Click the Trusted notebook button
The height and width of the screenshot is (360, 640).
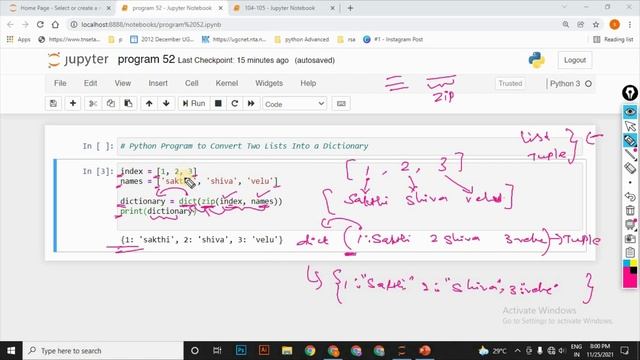pyautogui.click(x=510, y=83)
